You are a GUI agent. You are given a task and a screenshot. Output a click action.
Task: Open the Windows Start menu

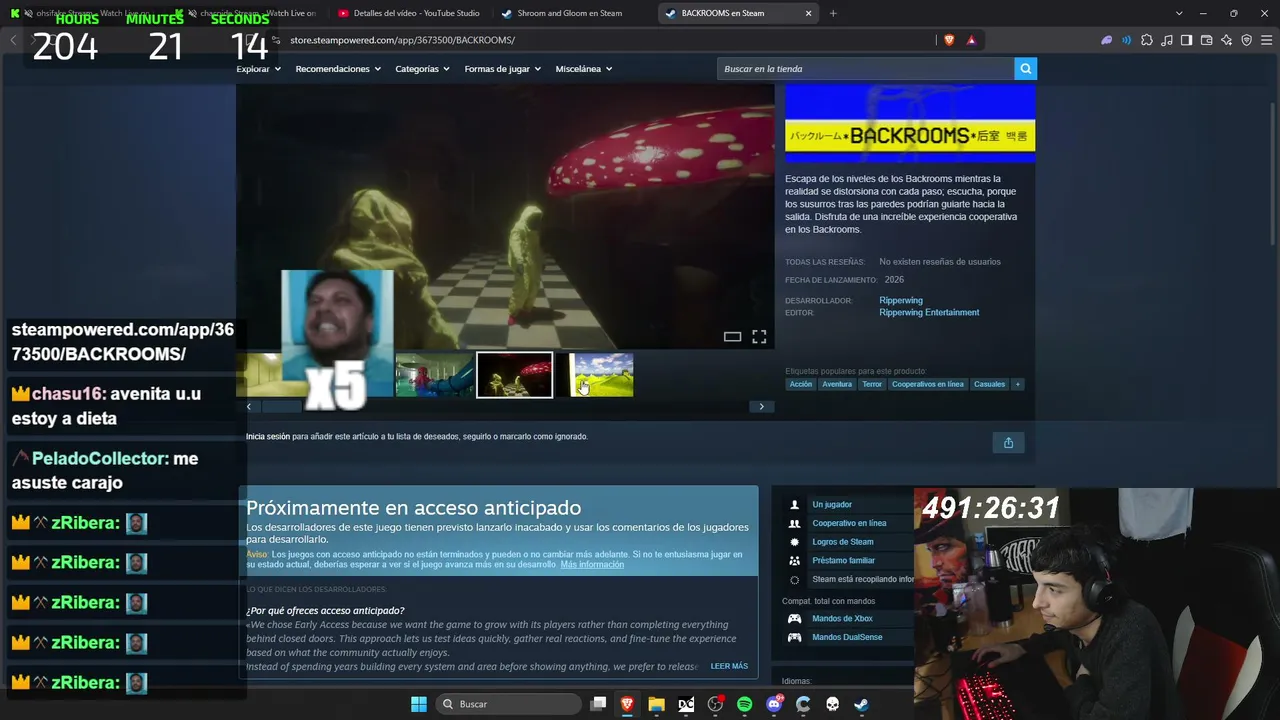pyautogui.click(x=419, y=704)
